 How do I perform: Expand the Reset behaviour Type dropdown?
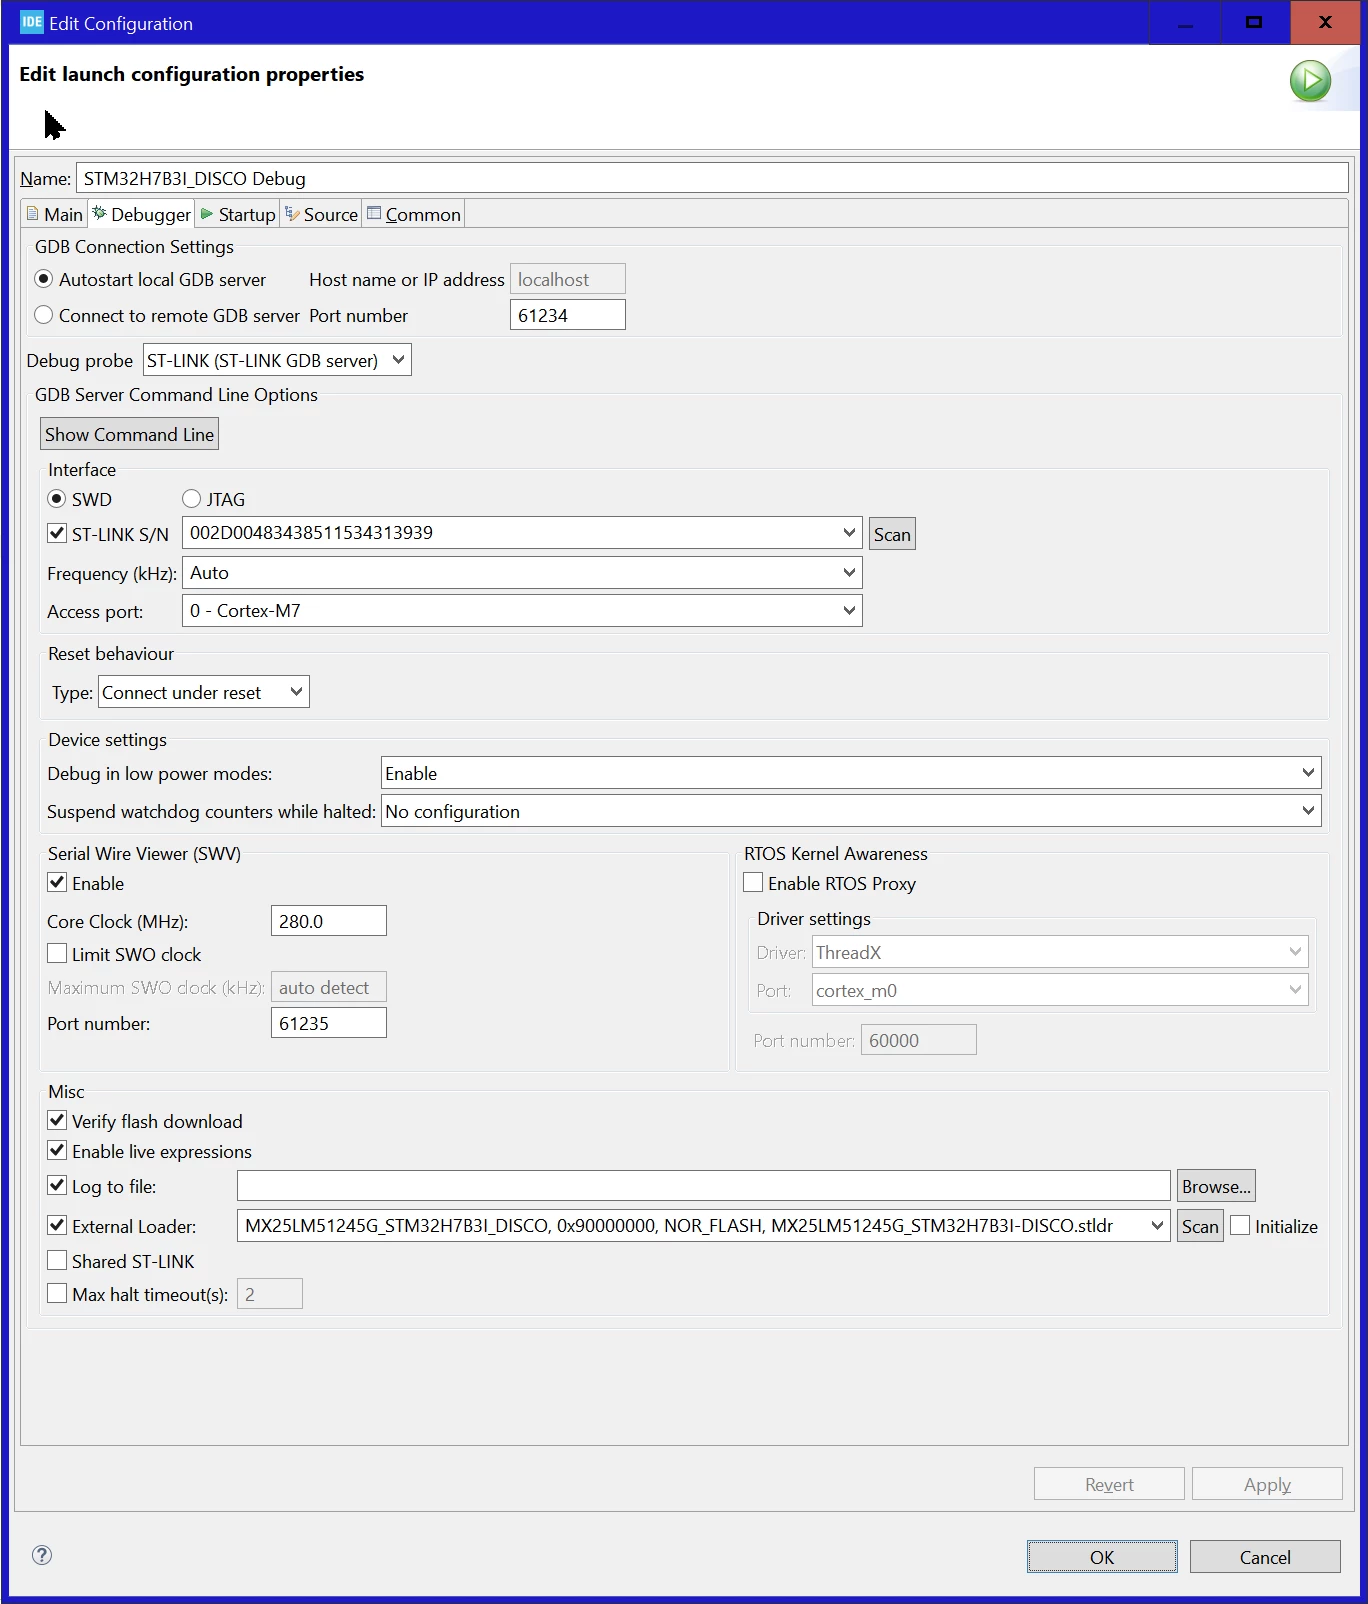pos(204,692)
